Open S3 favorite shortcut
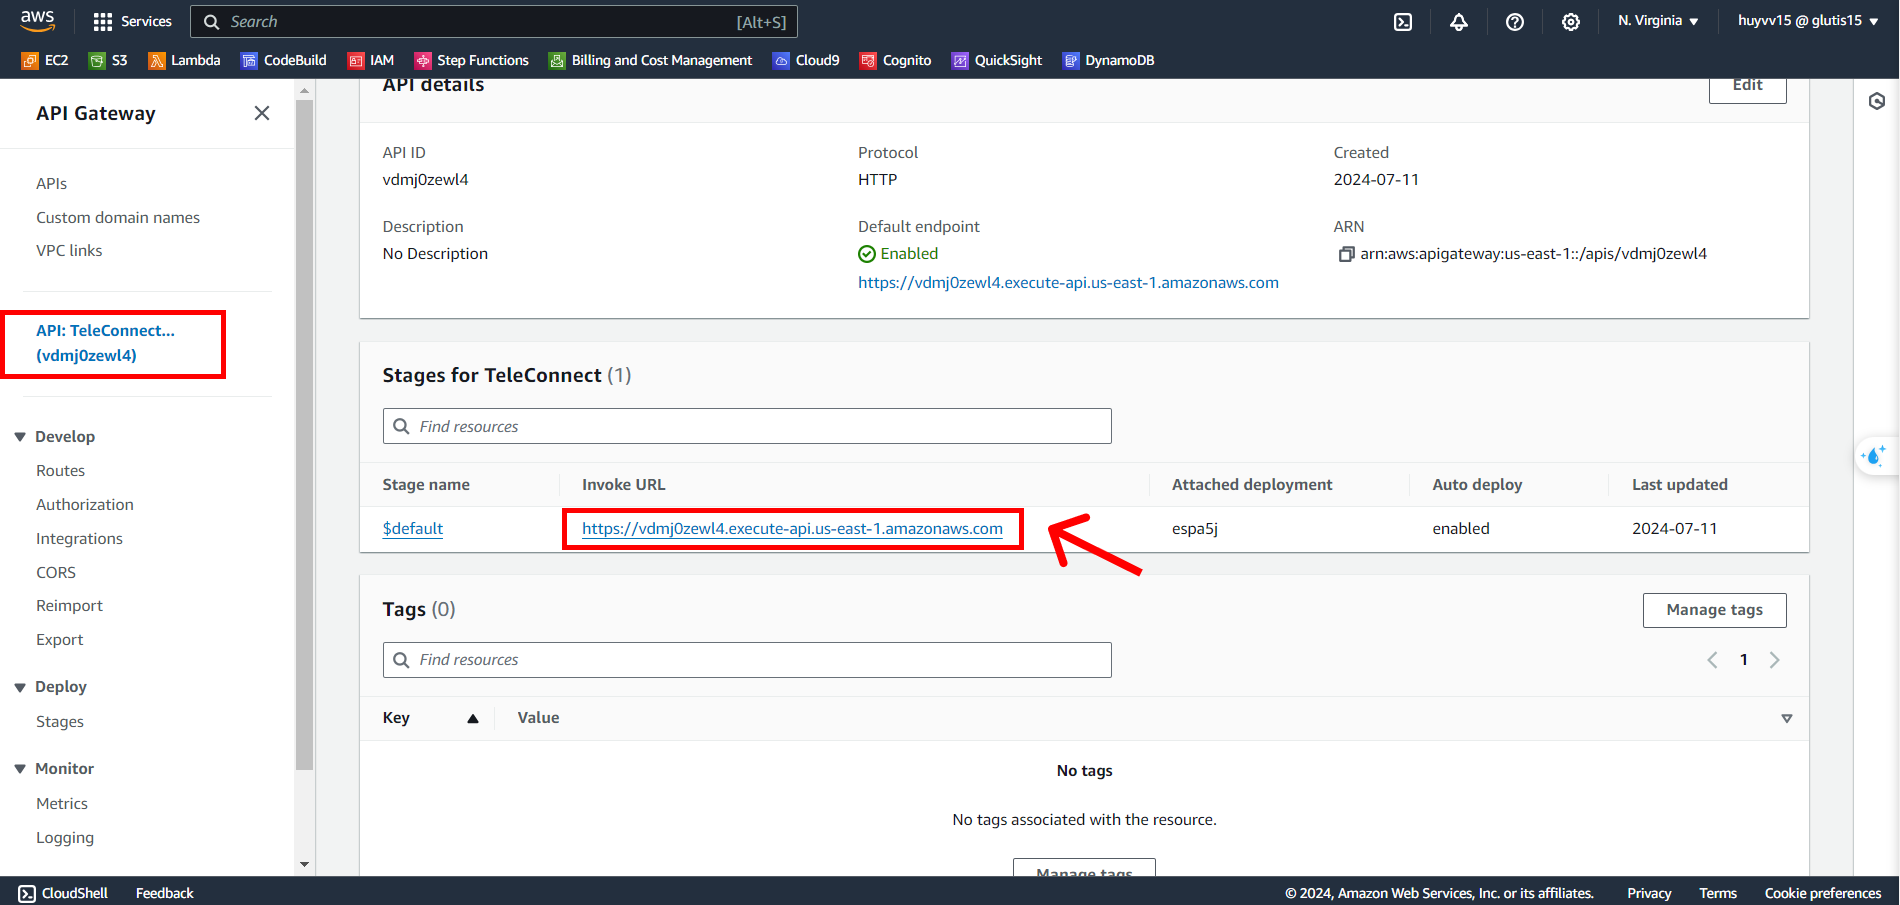The width and height of the screenshot is (1900, 905). 108,60
